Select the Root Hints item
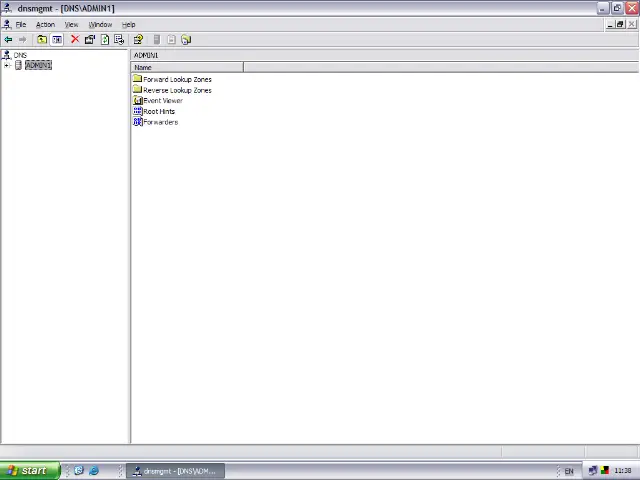Image resolution: width=640 pixels, height=480 pixels. click(x=158, y=112)
